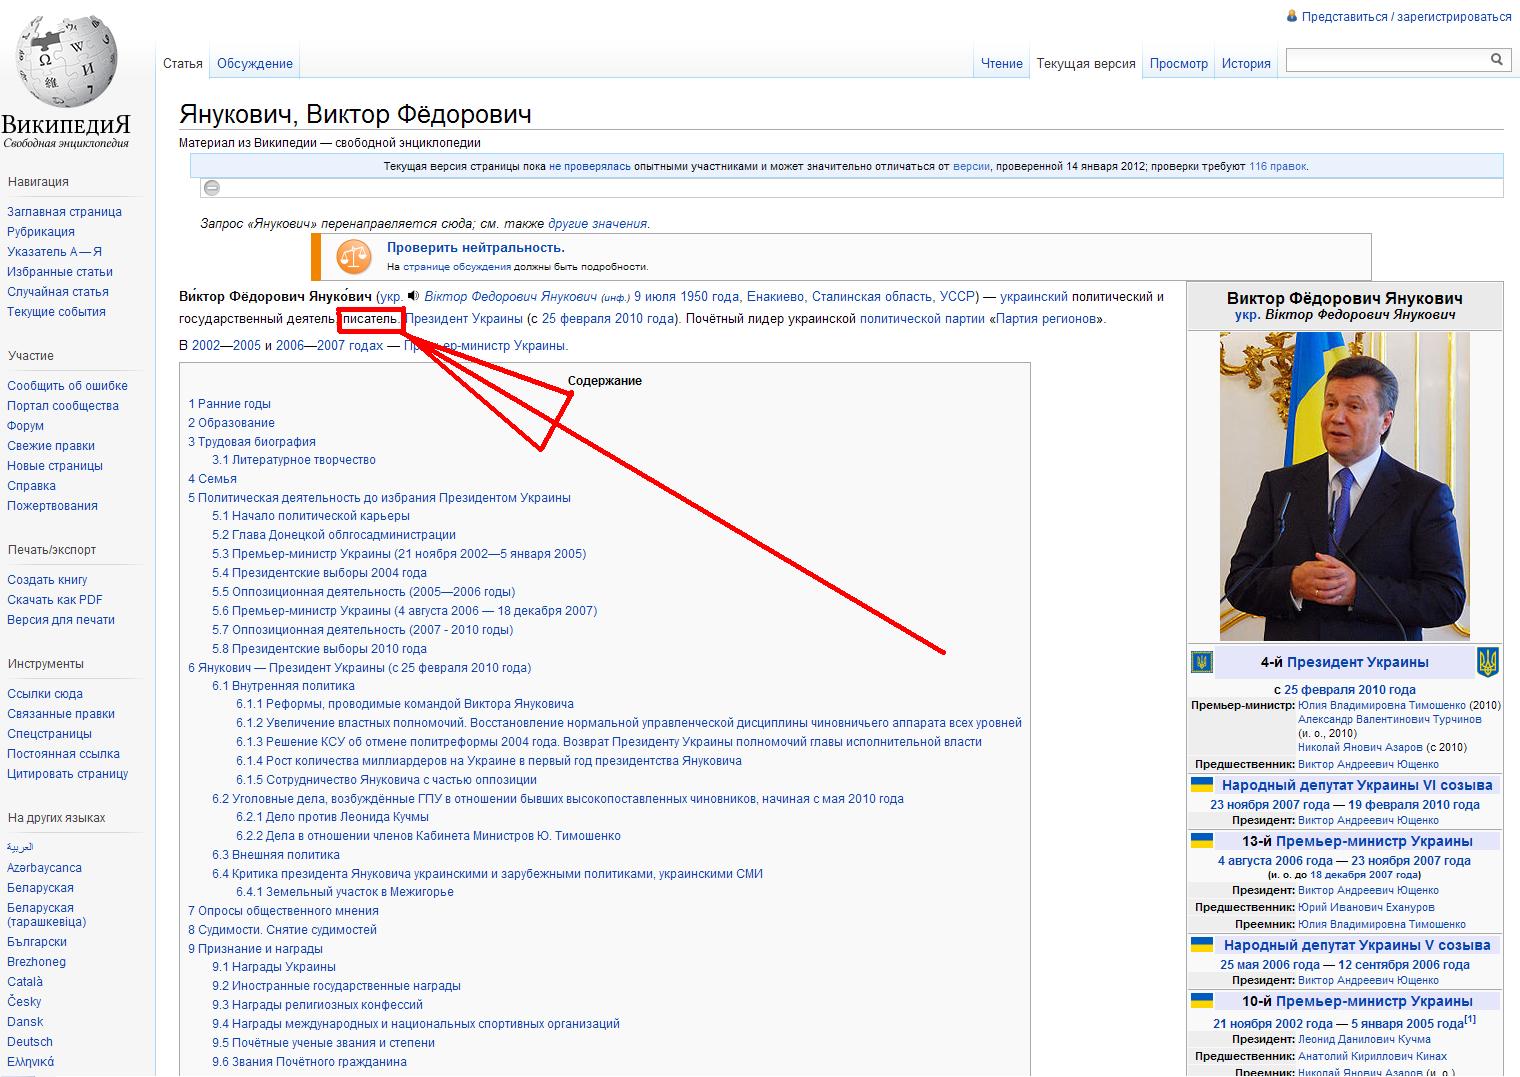
Task: Collapse the notice box with the minus icon
Action: tap(212, 188)
